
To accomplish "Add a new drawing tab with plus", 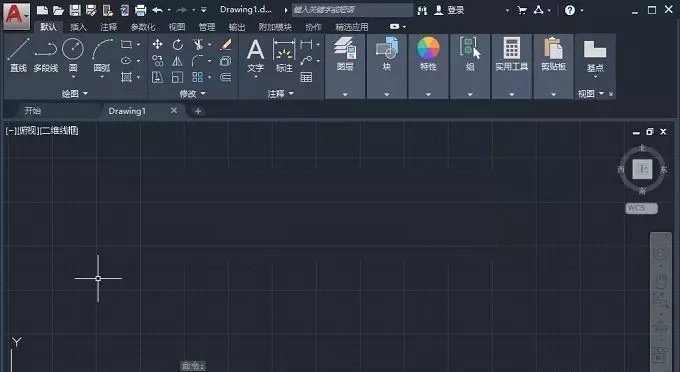I will point(198,111).
